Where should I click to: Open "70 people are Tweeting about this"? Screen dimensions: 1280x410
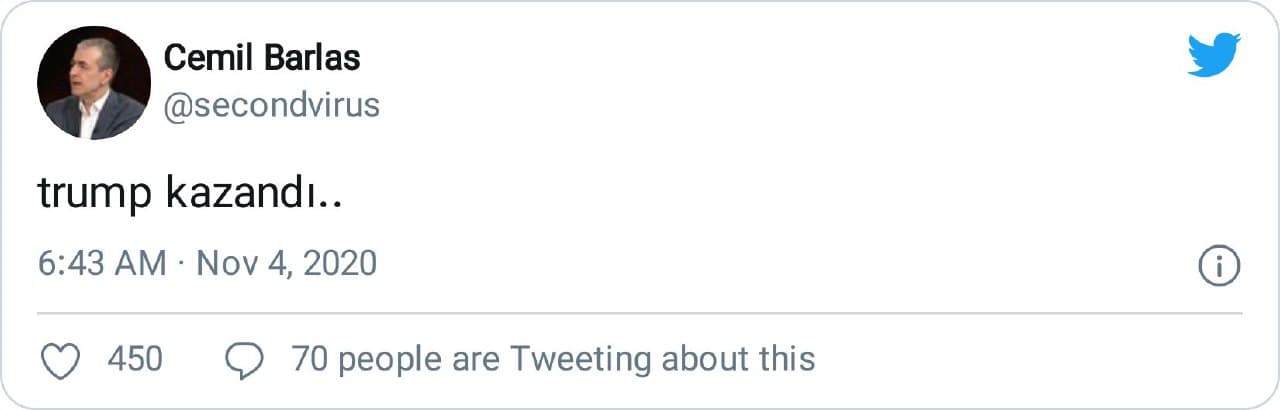(x=553, y=358)
